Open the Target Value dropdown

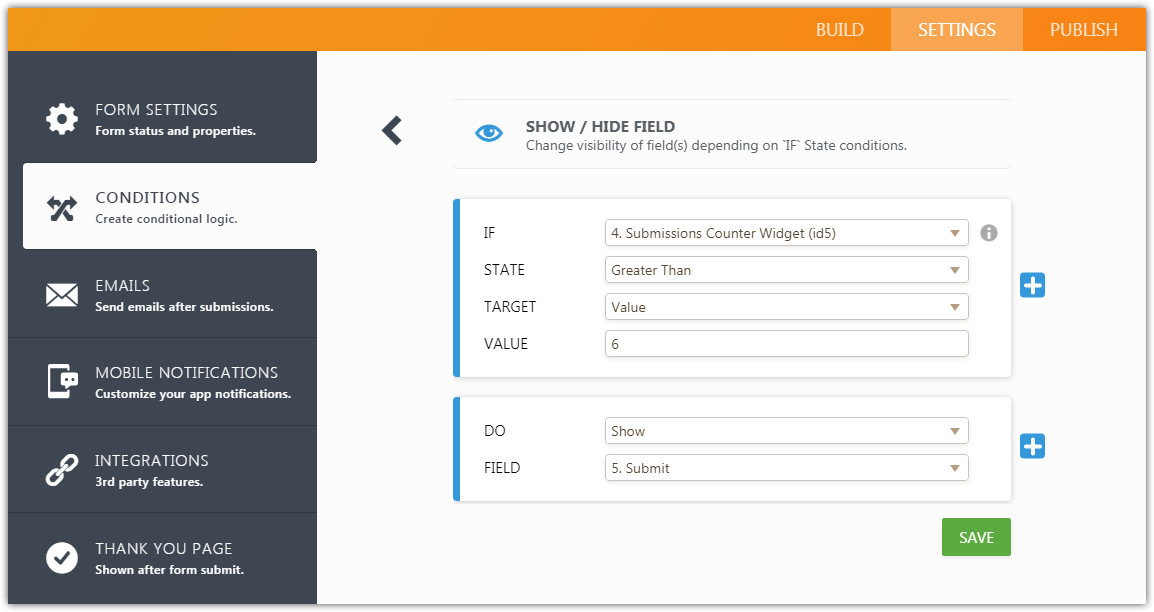786,306
